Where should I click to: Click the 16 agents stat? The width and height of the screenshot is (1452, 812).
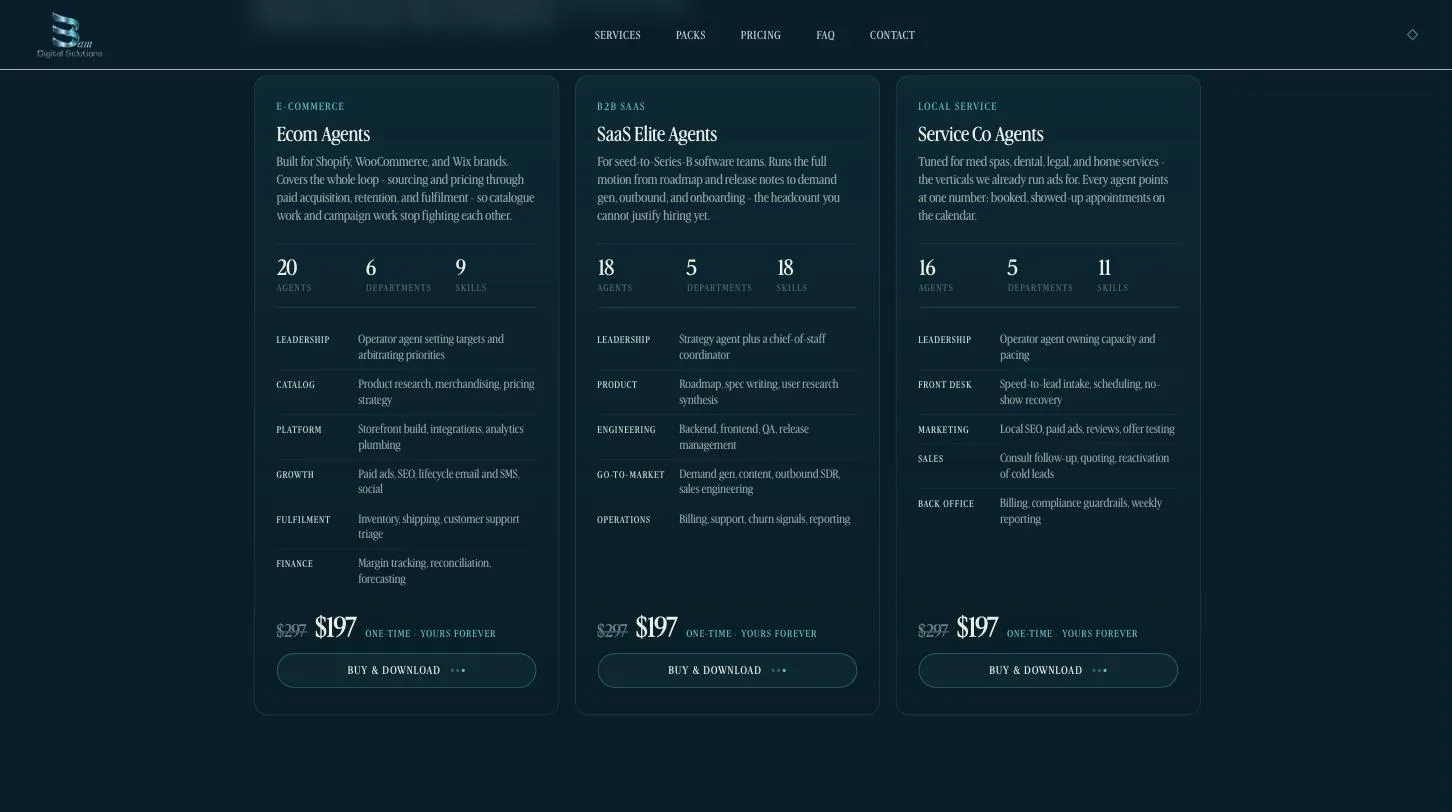click(x=935, y=275)
